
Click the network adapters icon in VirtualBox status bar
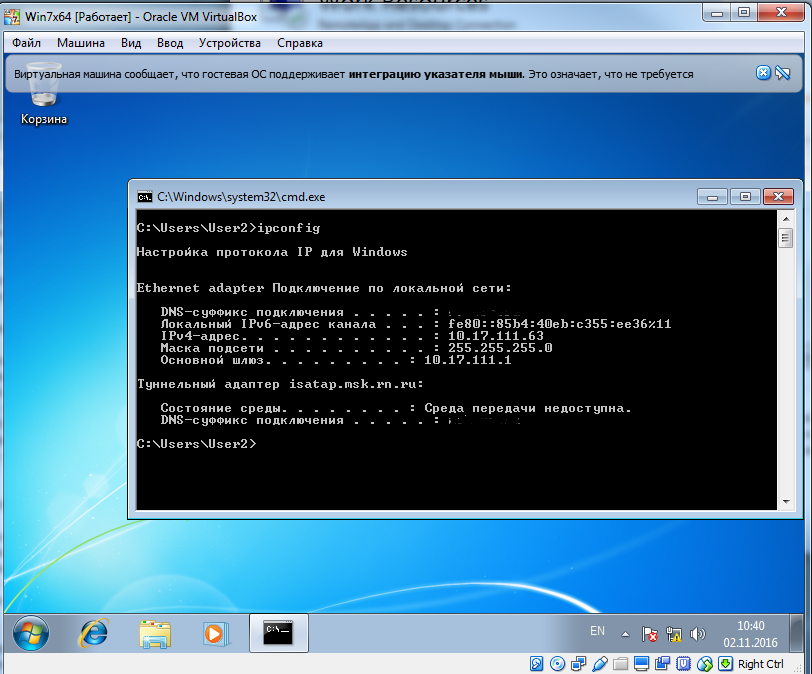click(x=578, y=664)
